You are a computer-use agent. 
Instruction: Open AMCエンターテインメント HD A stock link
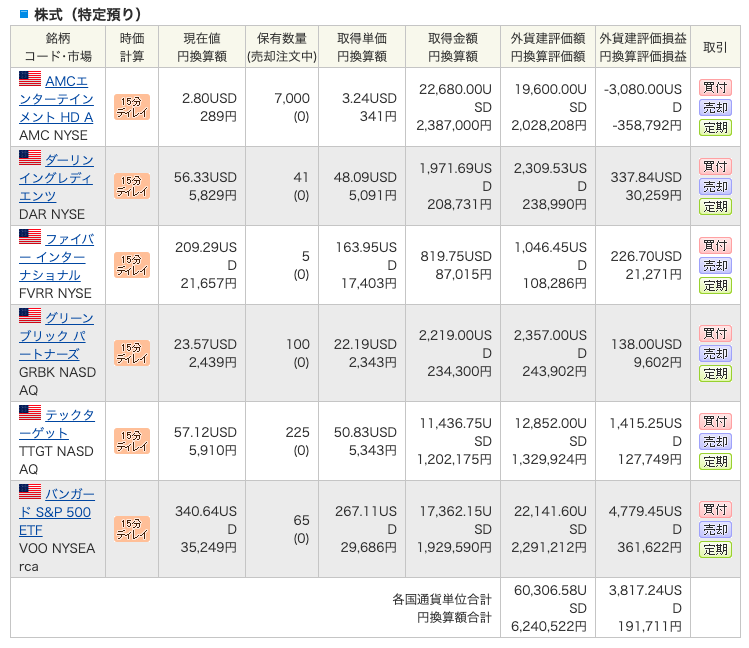point(56,99)
